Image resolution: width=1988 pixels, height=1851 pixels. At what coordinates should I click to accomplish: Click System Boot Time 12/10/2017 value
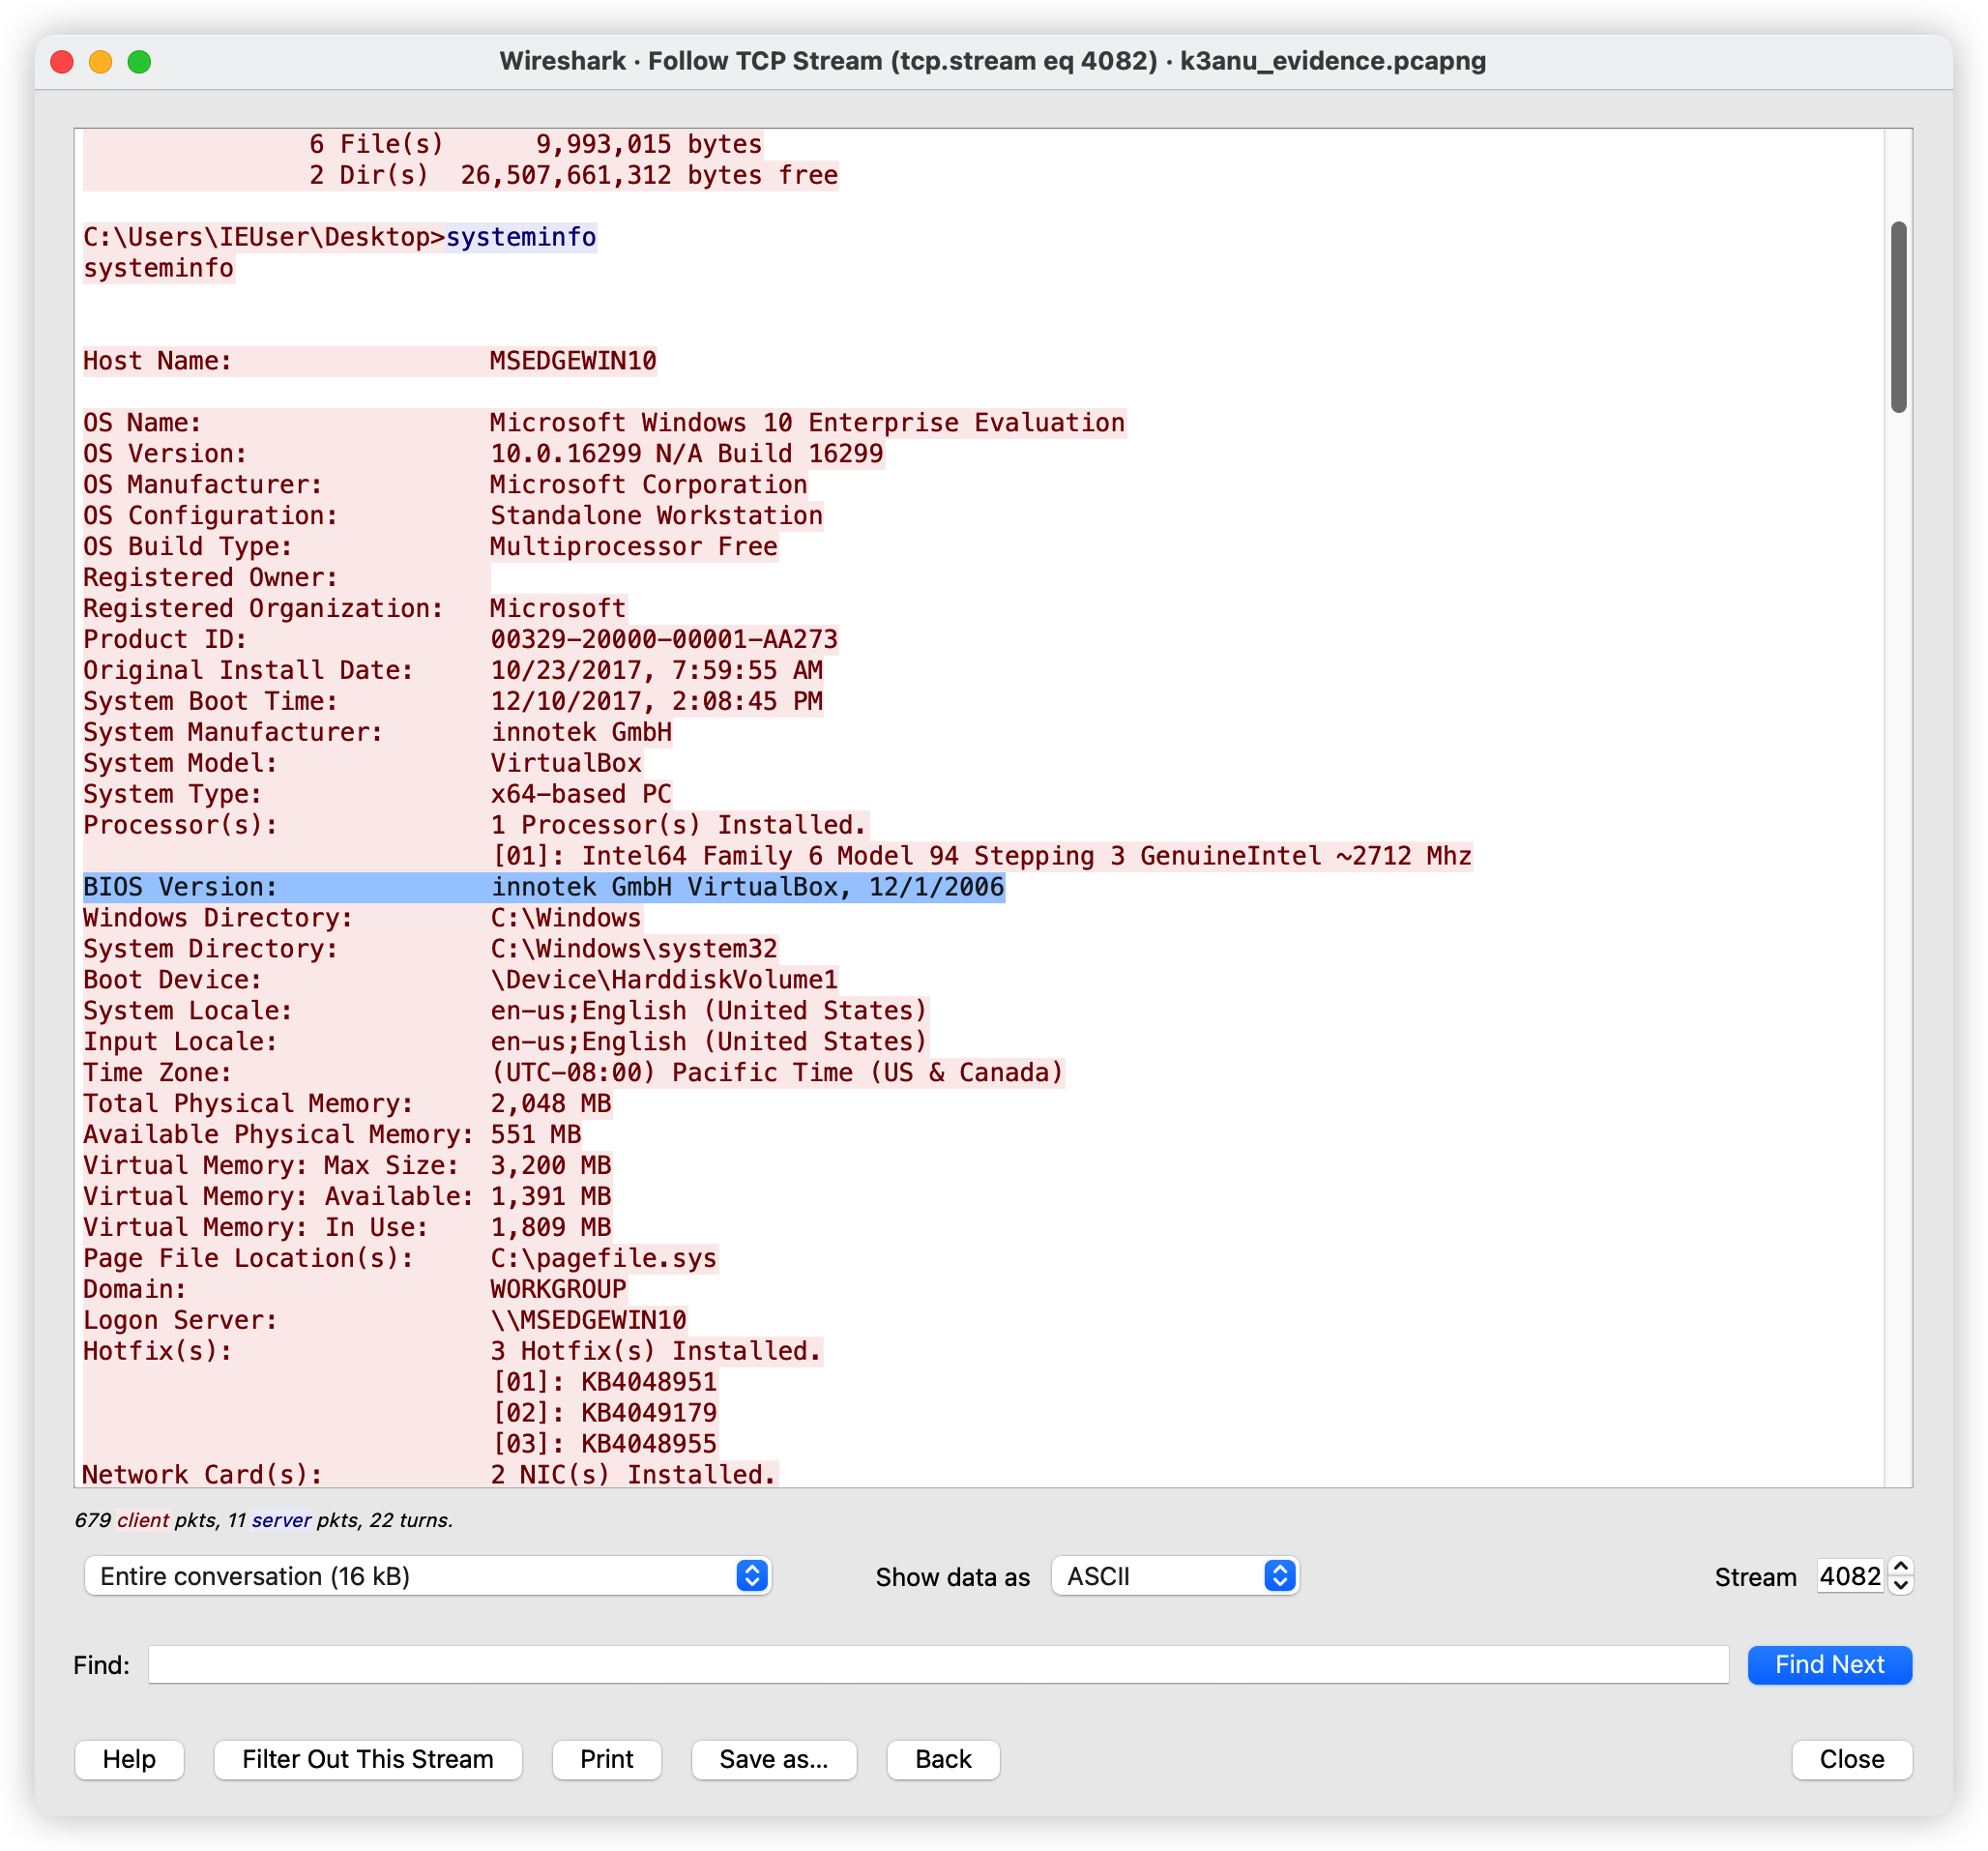(x=657, y=701)
